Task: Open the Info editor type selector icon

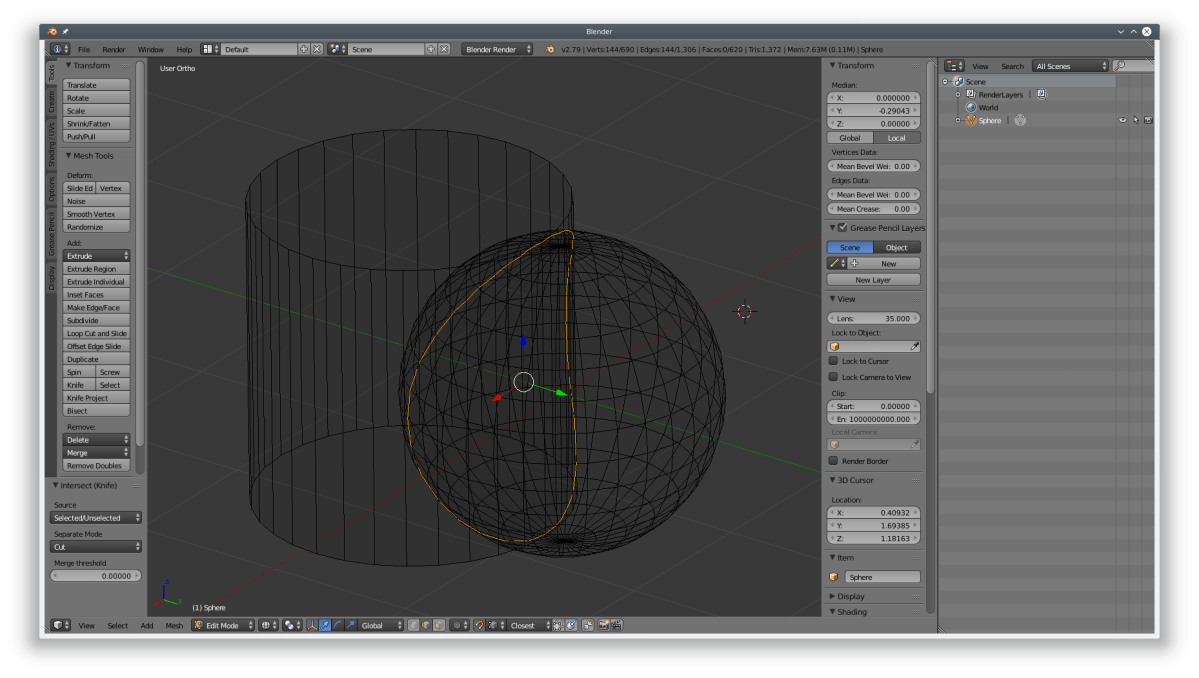Action: pos(60,49)
